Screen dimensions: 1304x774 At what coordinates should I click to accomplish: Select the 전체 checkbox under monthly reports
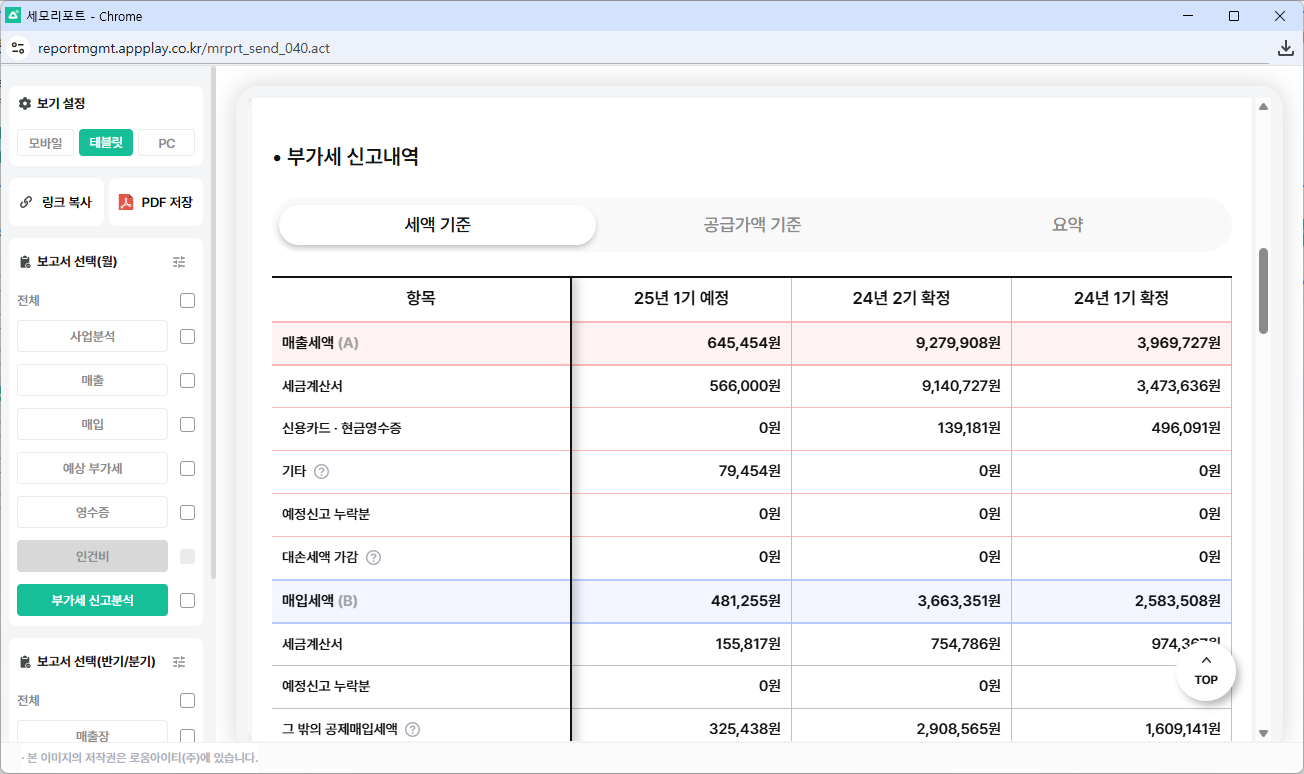click(187, 301)
